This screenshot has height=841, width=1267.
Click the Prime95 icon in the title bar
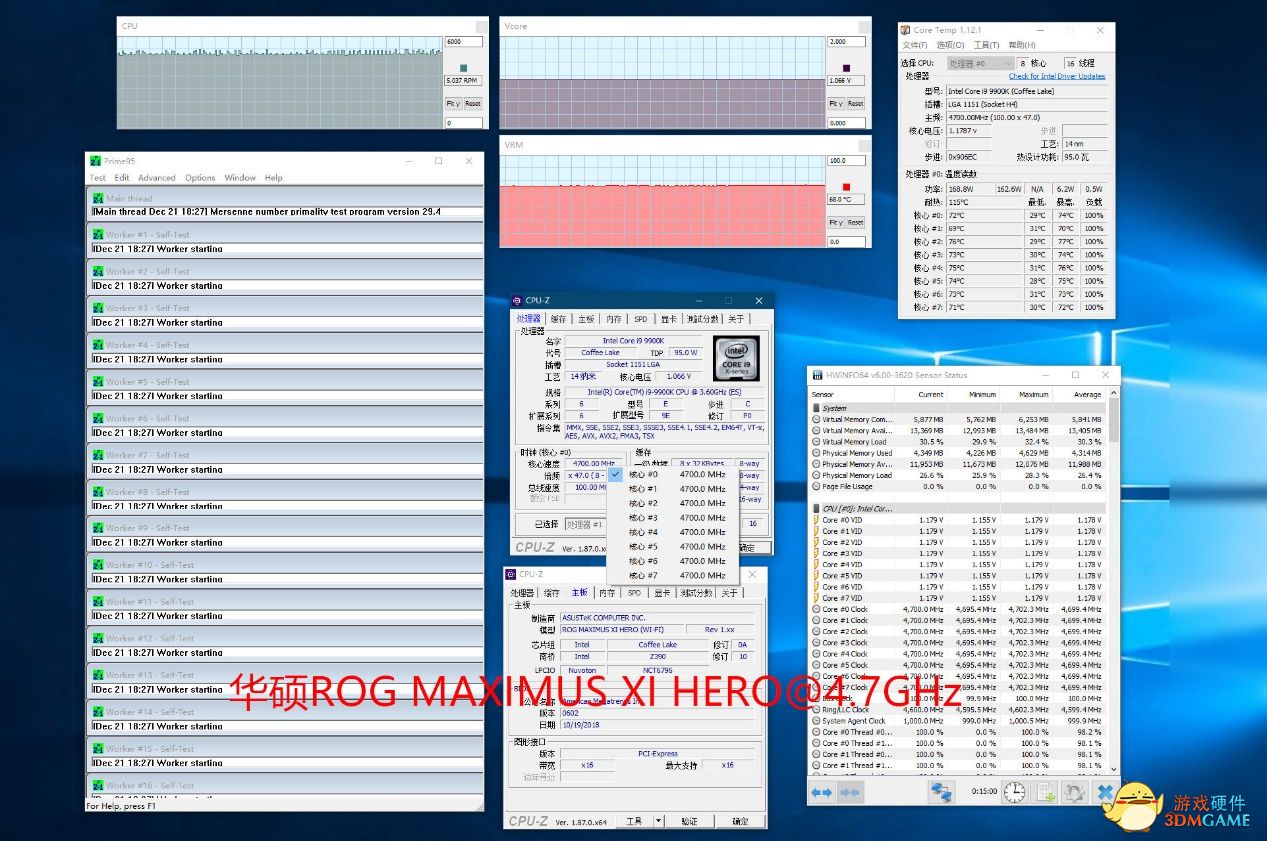click(x=96, y=161)
